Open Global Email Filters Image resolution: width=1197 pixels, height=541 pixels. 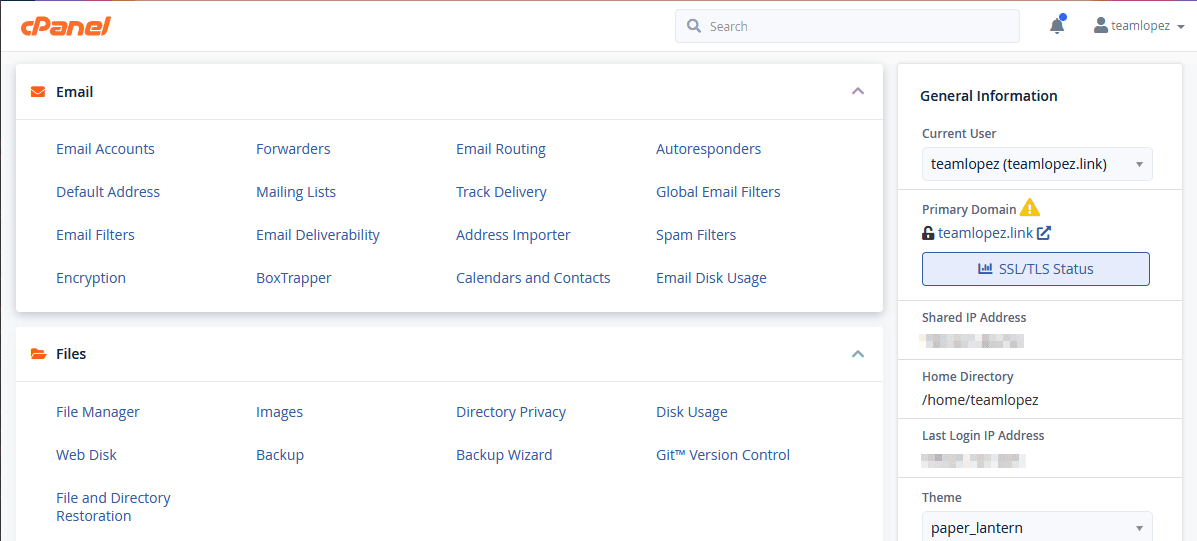coord(718,192)
